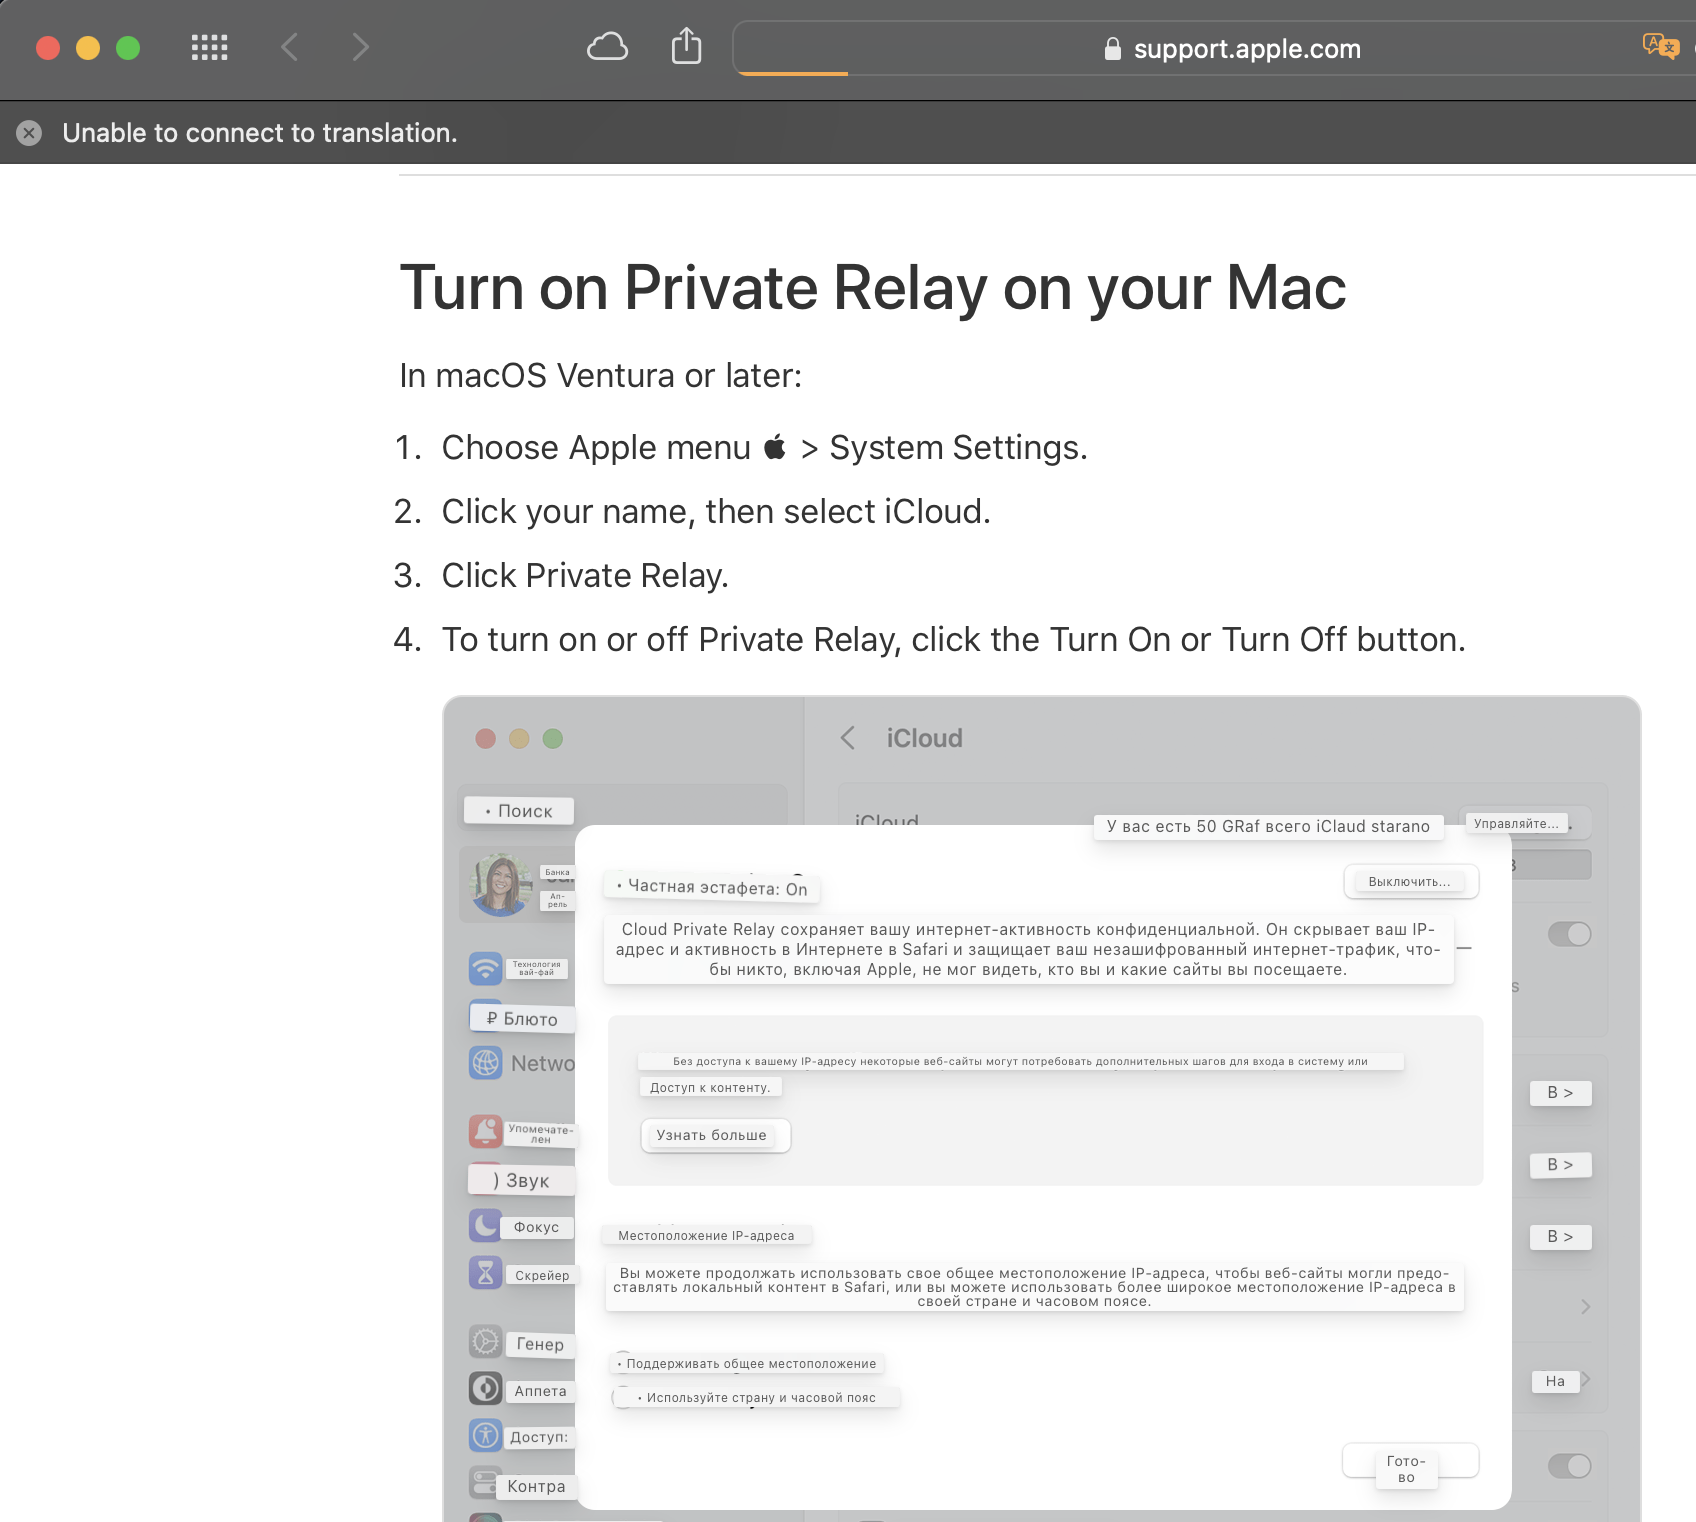The height and width of the screenshot is (1522, 1696).
Task: Select the Фокус sidebar label
Action: click(537, 1228)
